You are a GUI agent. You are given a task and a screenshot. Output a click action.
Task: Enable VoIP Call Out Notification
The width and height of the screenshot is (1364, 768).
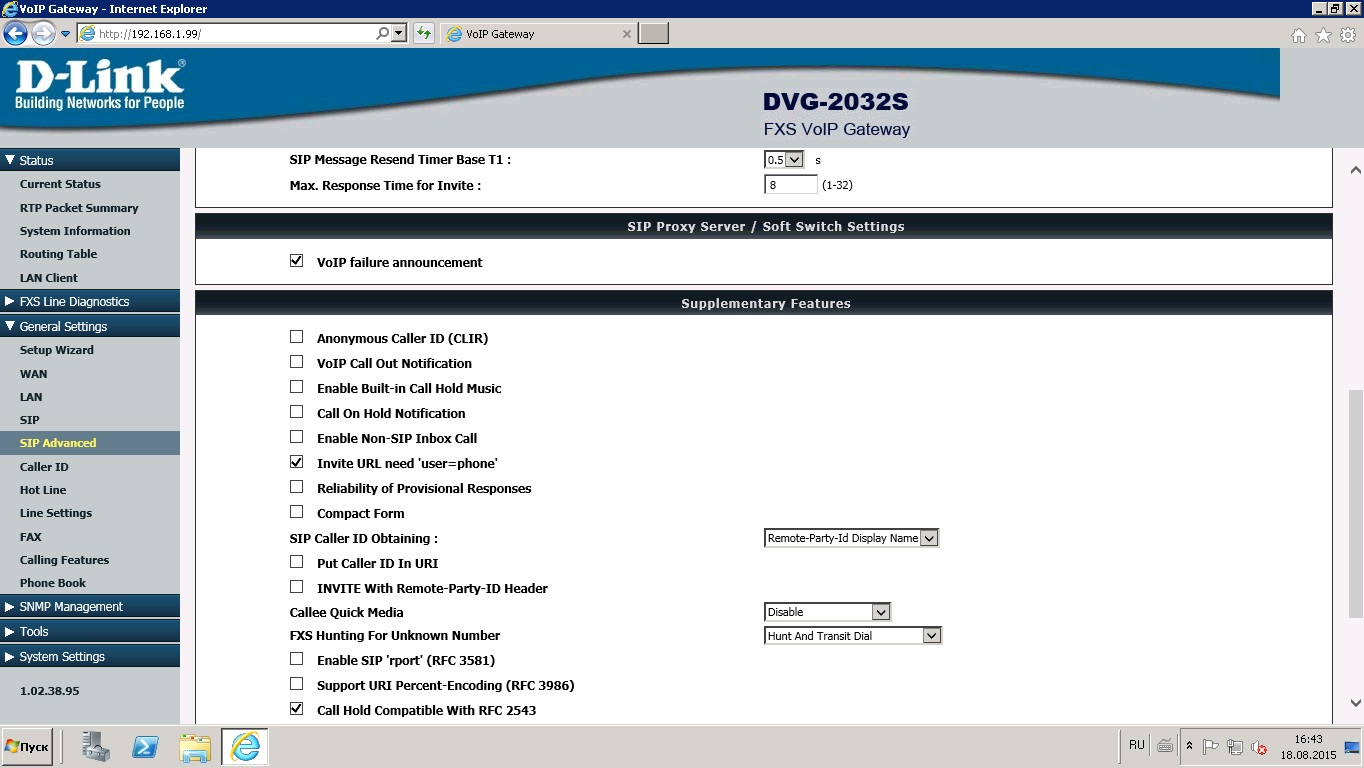tap(296, 362)
